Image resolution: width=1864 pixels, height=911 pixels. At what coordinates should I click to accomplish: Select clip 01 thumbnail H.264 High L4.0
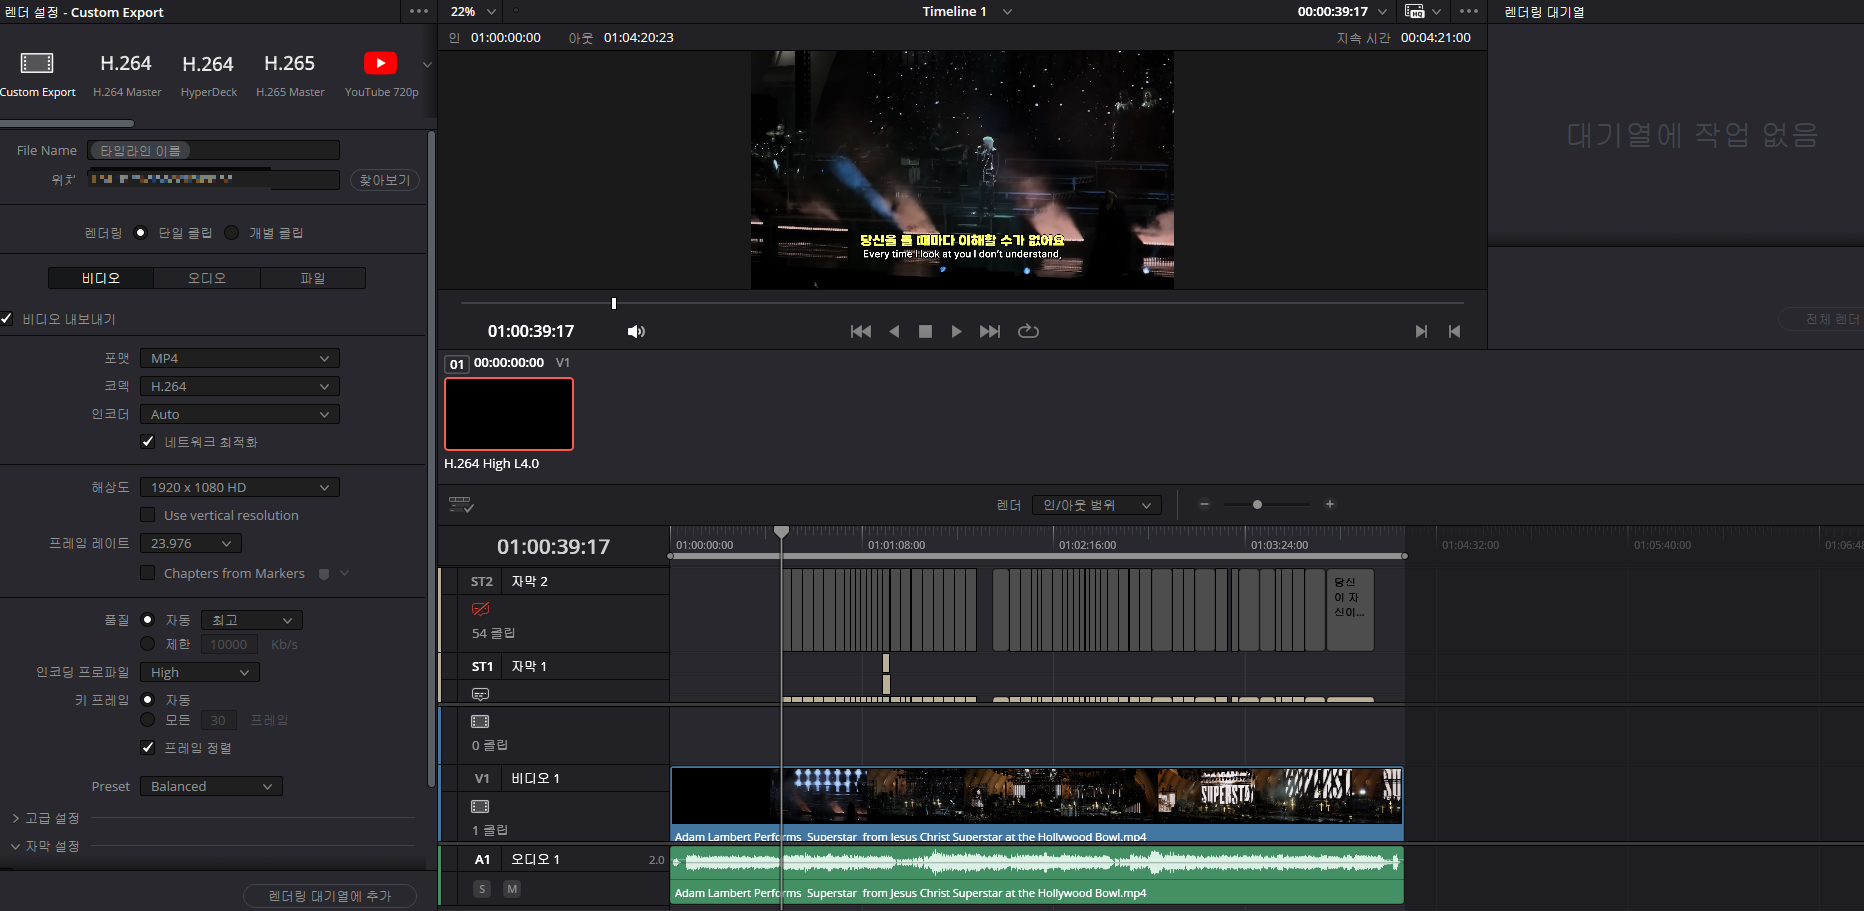[x=509, y=414]
